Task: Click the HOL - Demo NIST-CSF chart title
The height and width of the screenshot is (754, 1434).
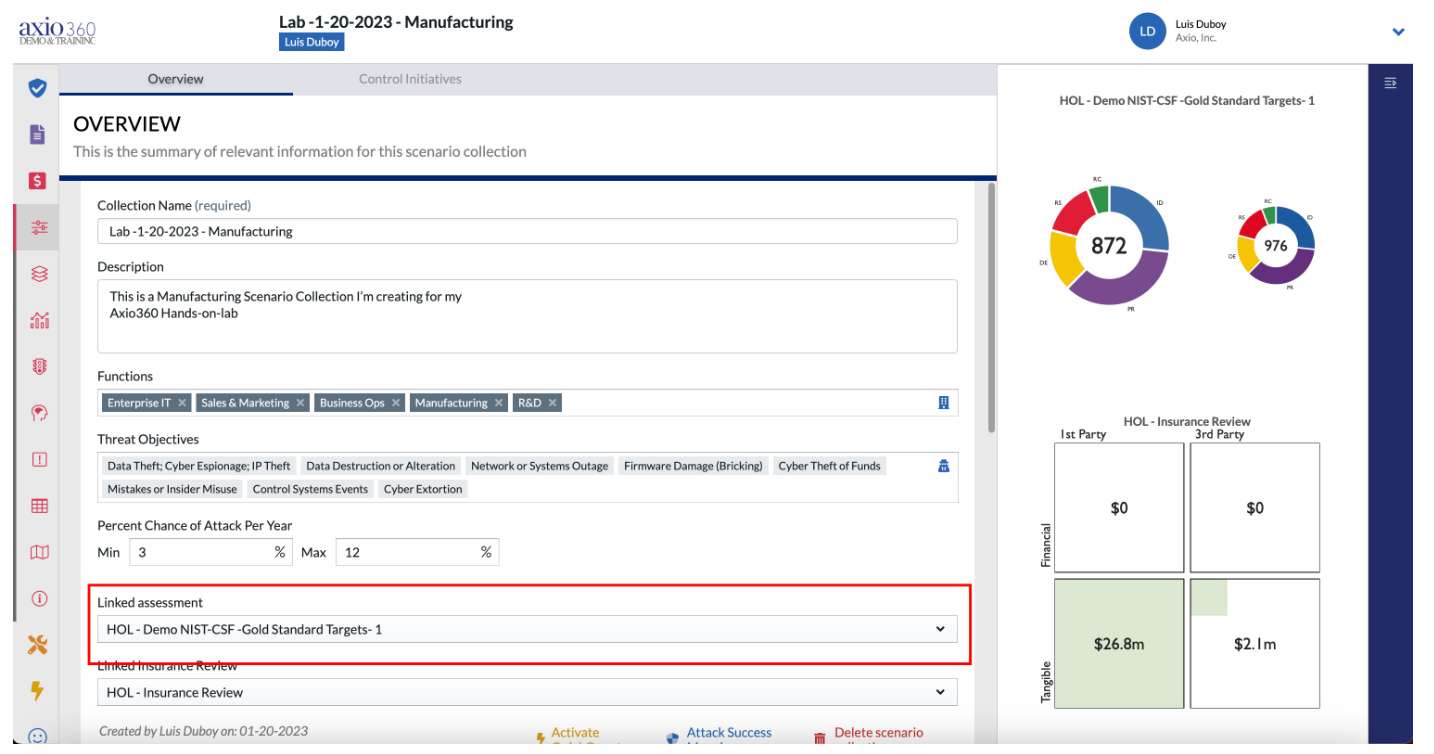Action: click(1187, 101)
